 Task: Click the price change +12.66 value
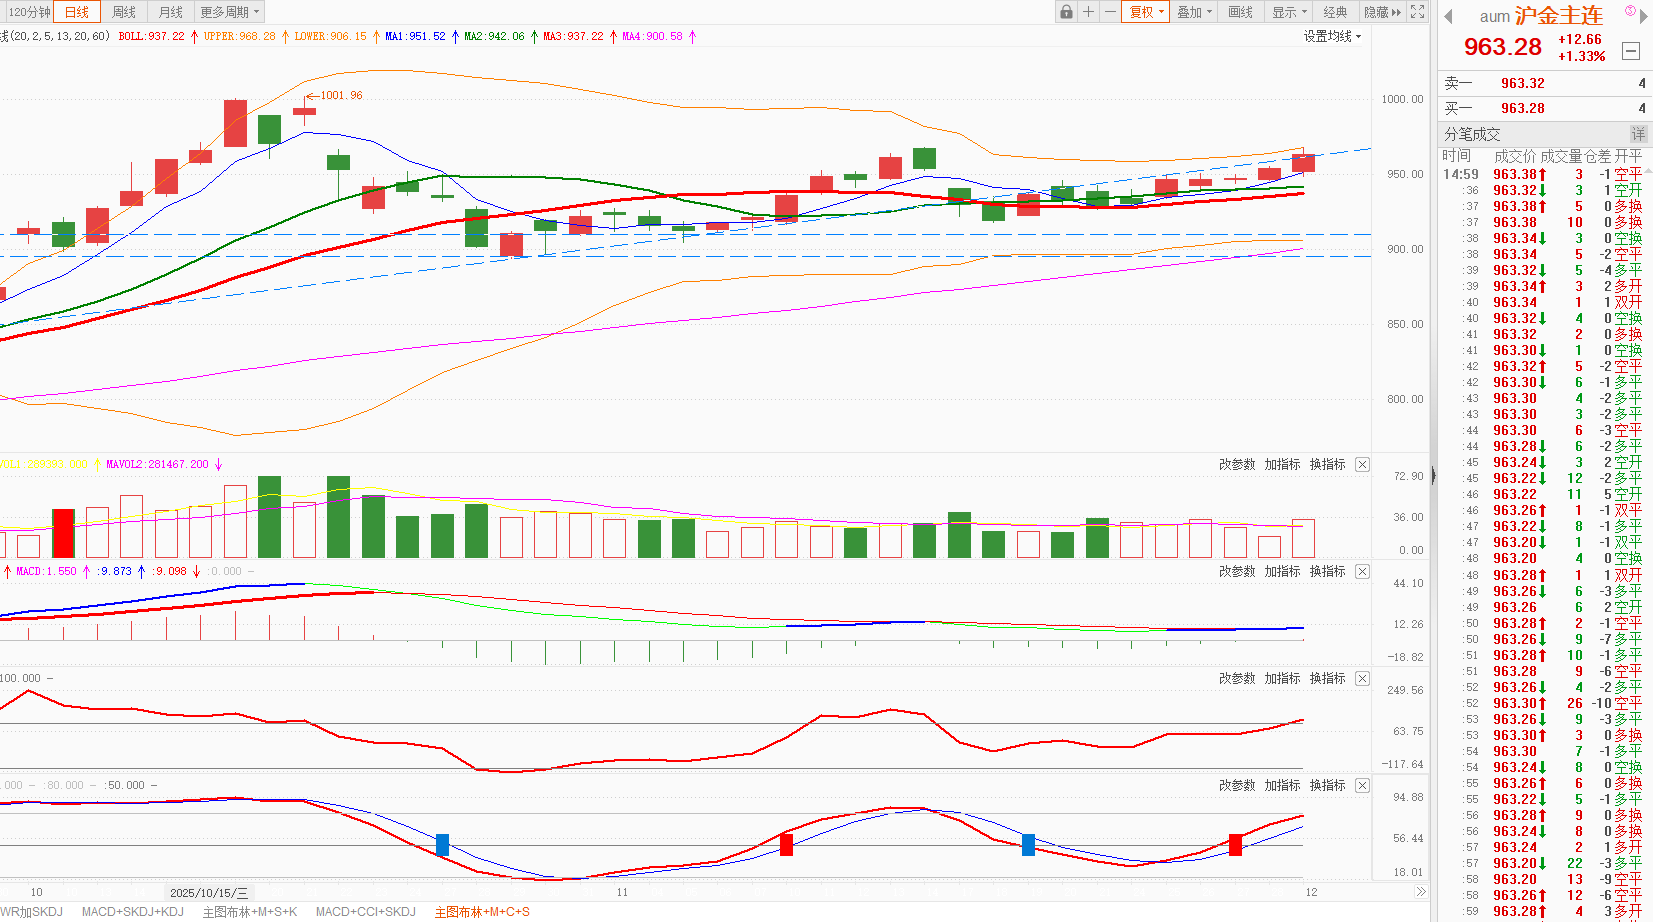click(1580, 40)
